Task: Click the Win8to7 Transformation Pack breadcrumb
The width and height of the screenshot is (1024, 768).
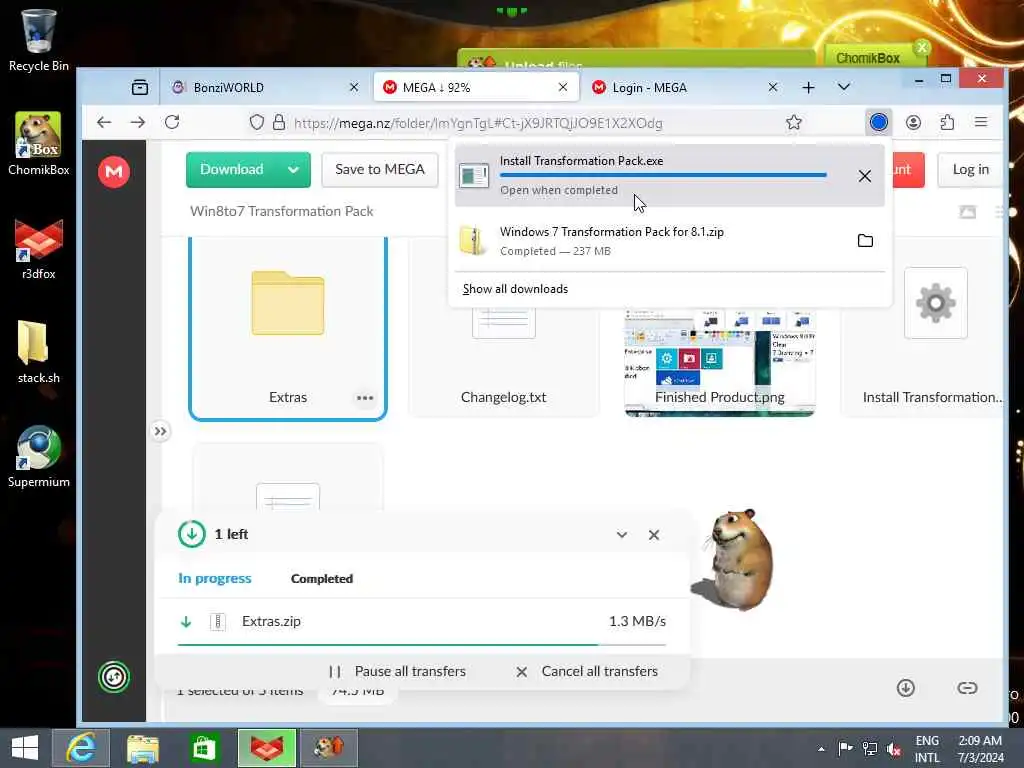Action: tap(281, 211)
